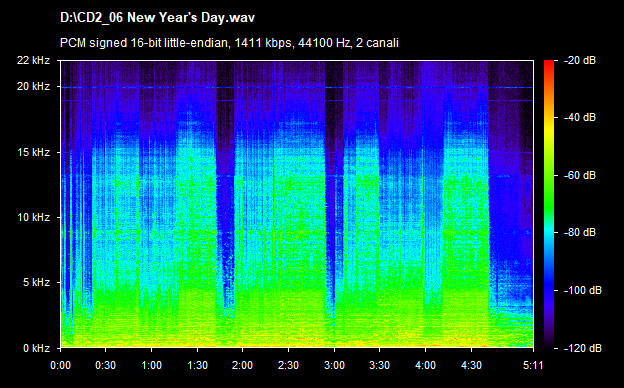The height and width of the screenshot is (388, 624).
Task: Click the file name D:\CD2_06 New Year's Day.wav
Action: click(157, 18)
